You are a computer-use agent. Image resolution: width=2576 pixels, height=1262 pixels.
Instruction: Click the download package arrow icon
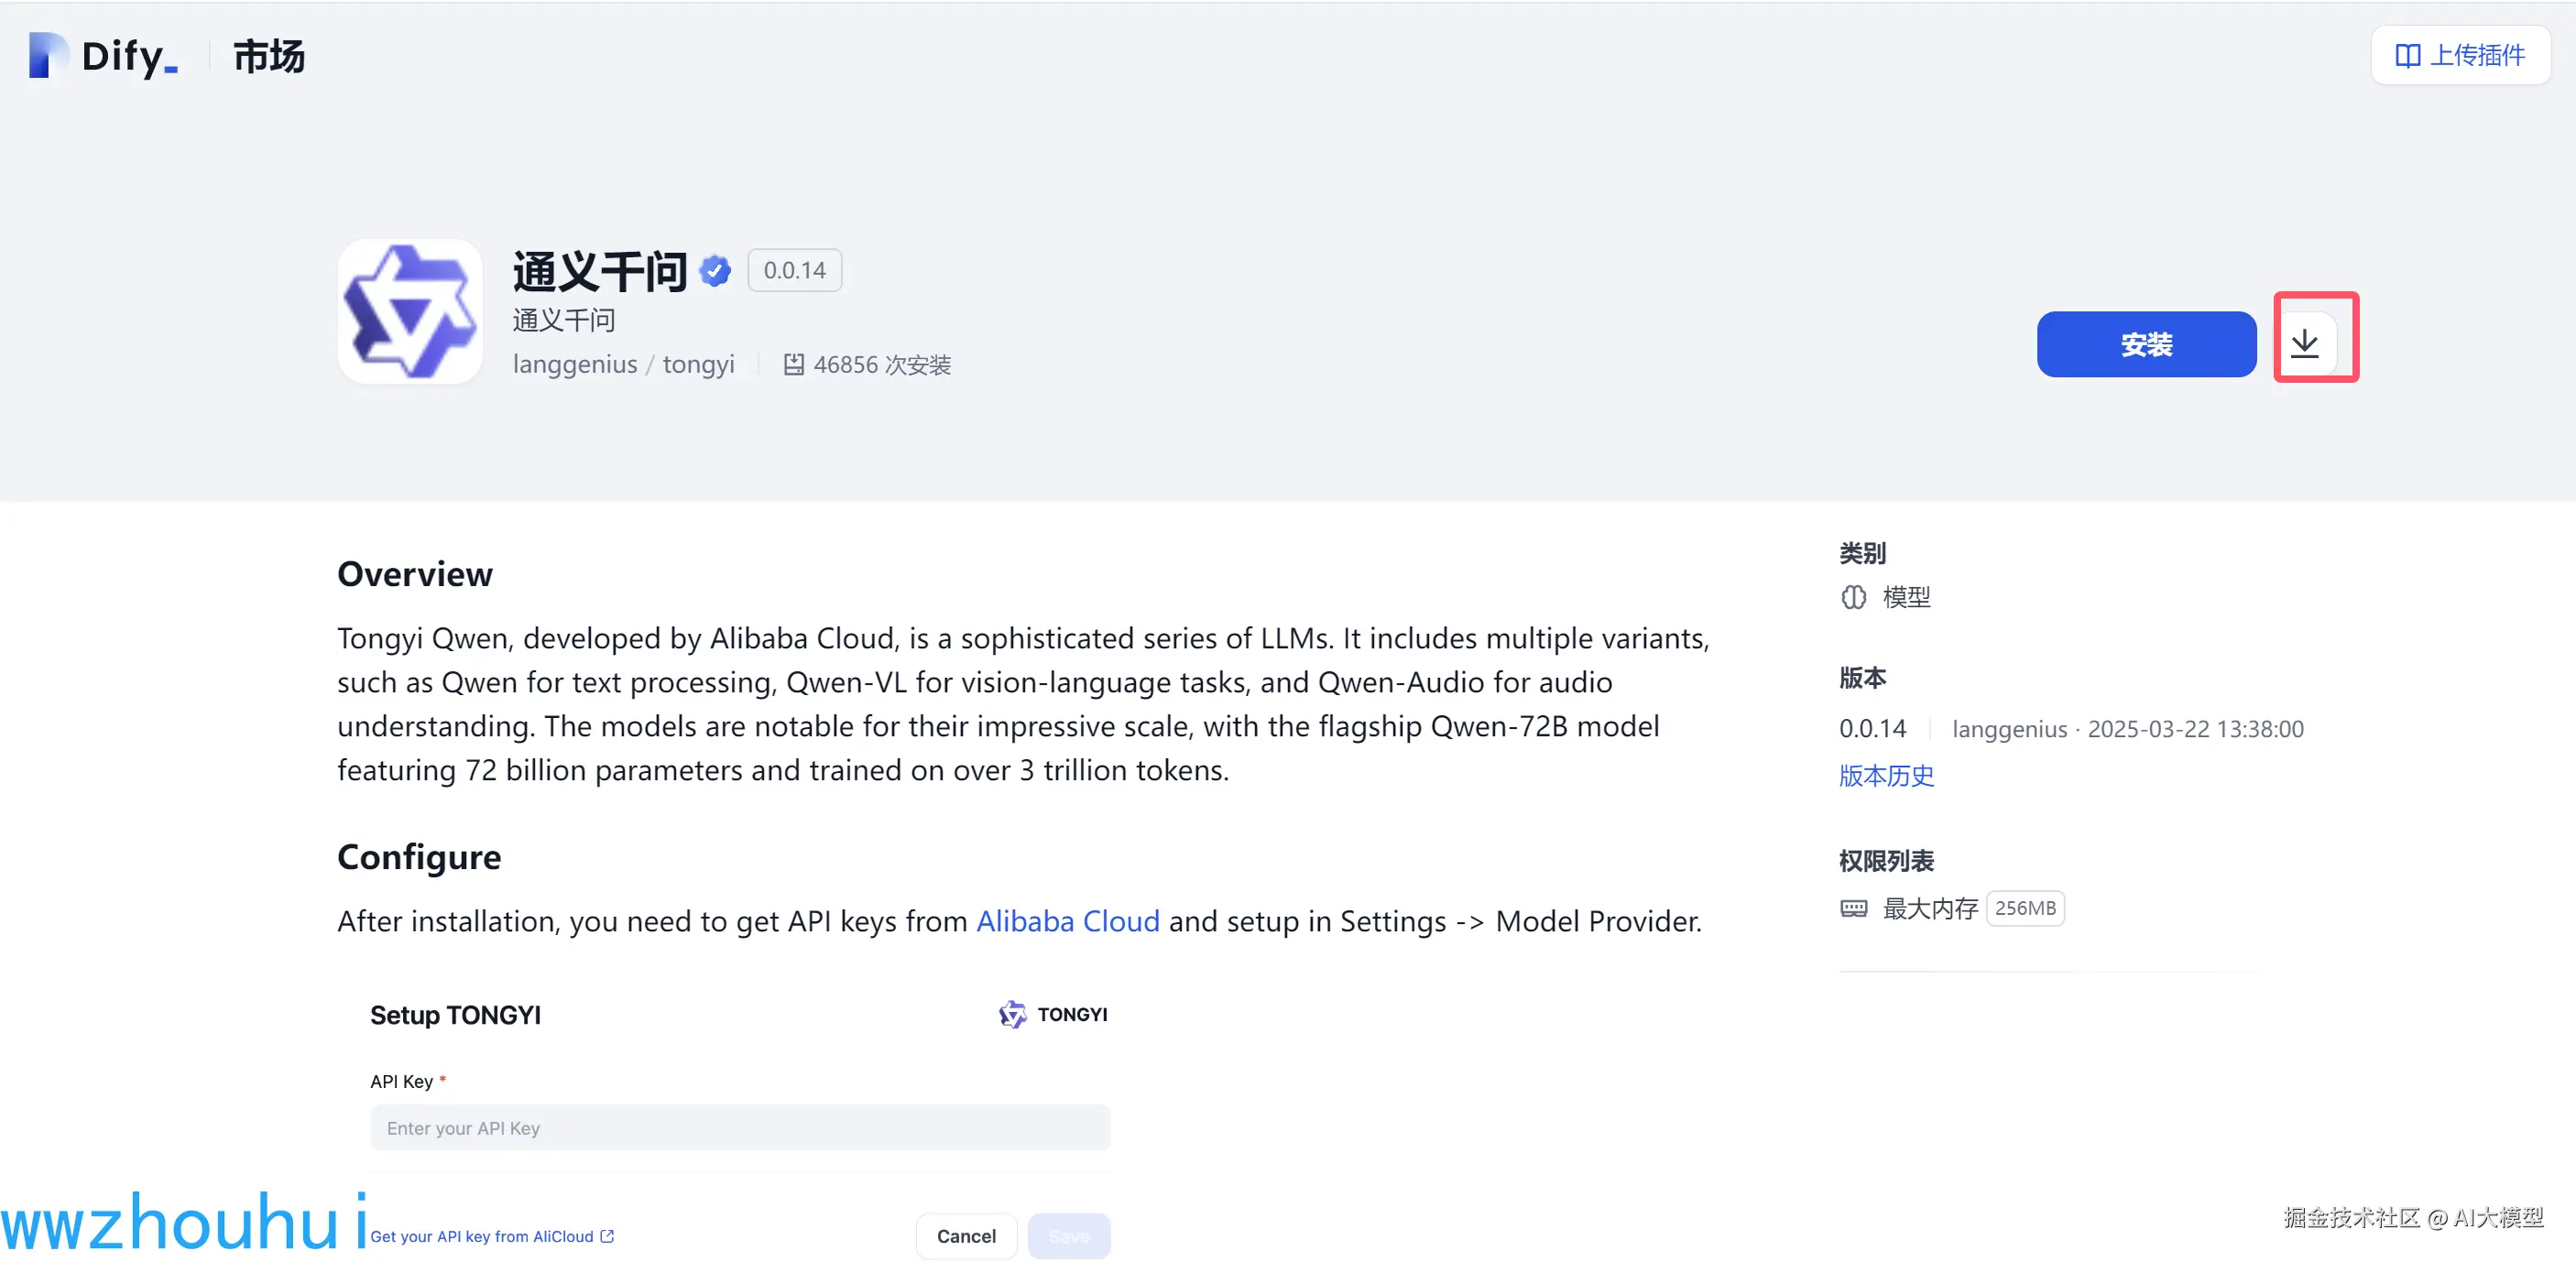tap(2305, 344)
